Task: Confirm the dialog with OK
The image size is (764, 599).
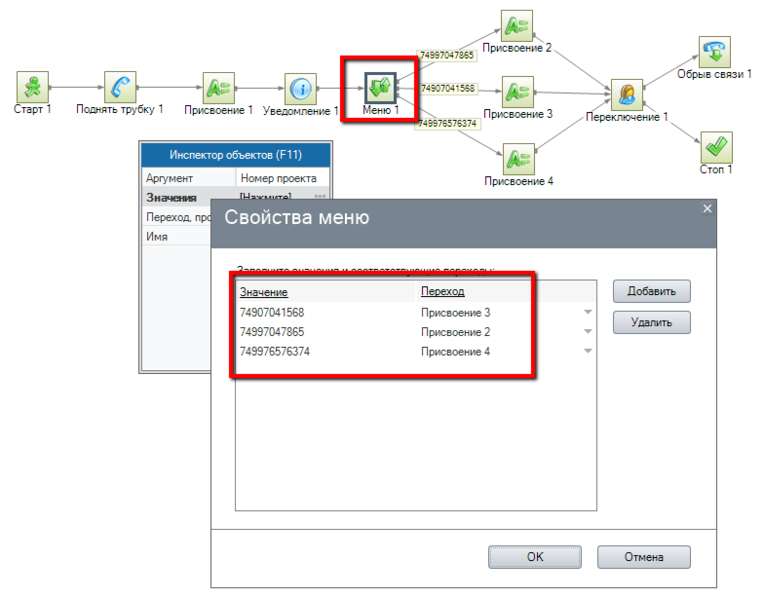Action: 535,557
